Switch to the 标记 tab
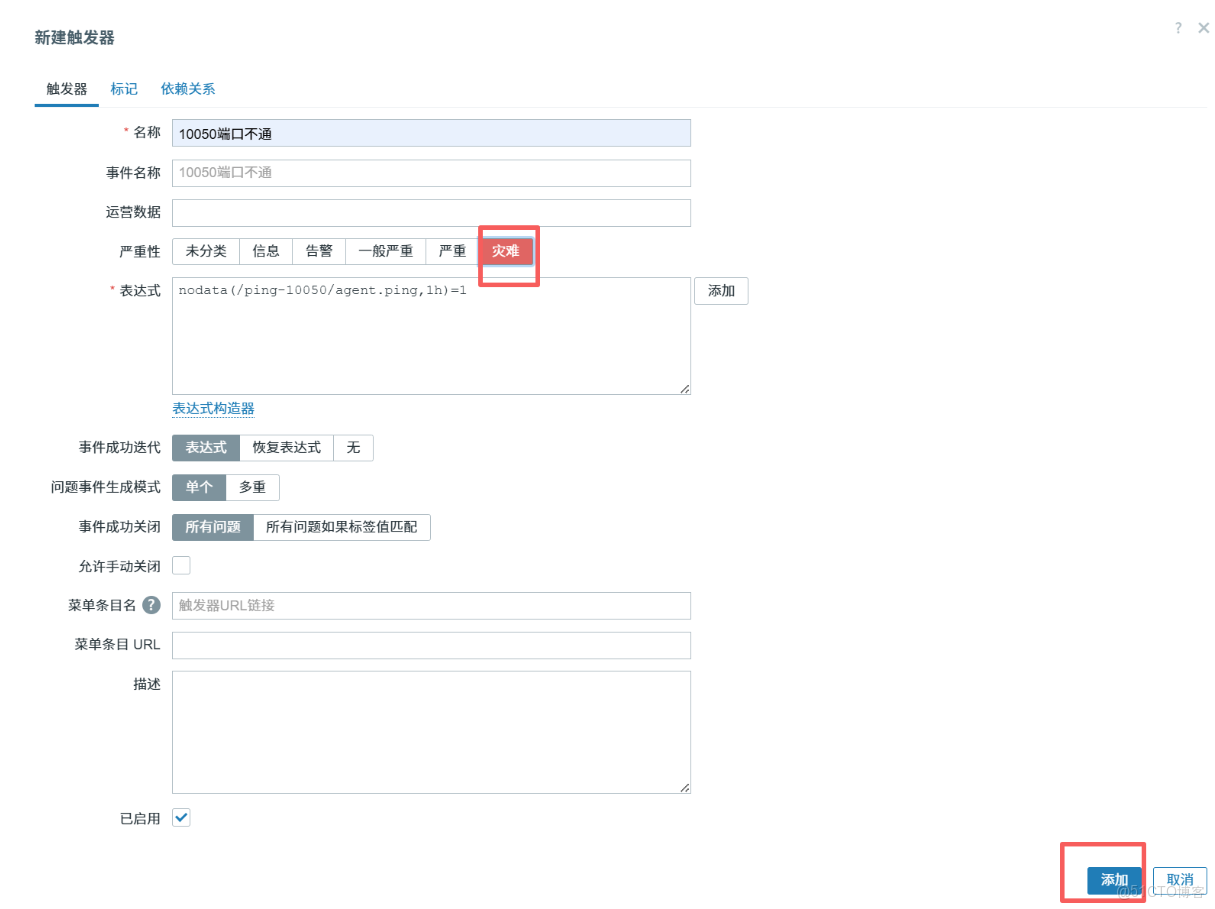Screen dimensions: 1215x909 124,89
